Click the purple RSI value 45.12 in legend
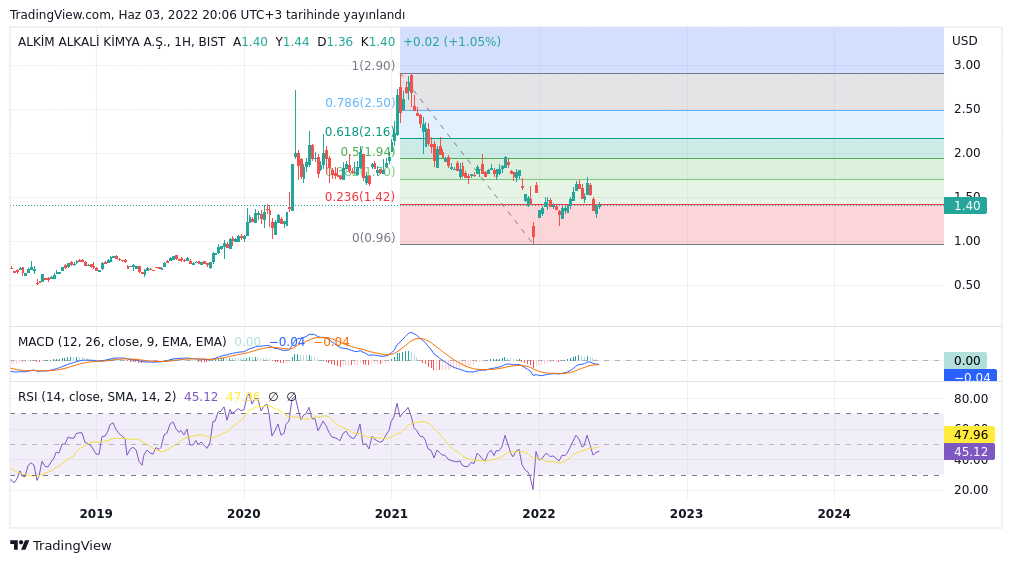The height and width of the screenshot is (563, 1012). (201, 396)
